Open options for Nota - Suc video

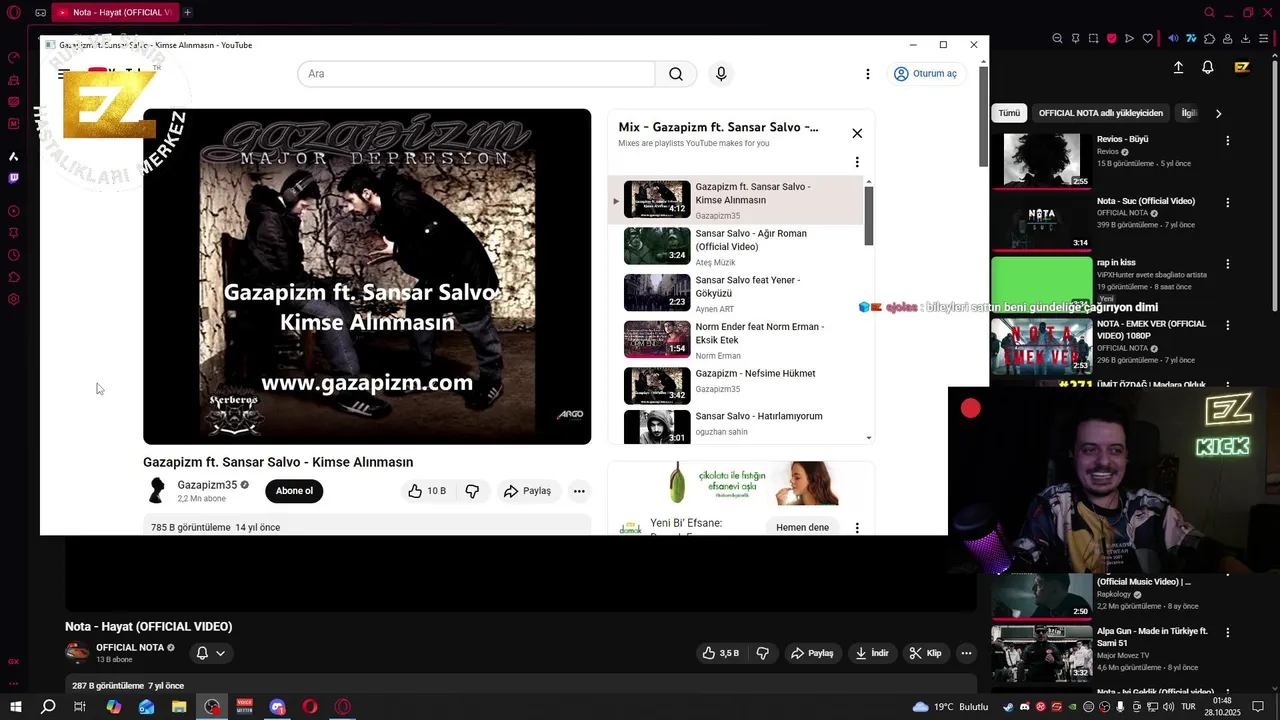pyautogui.click(x=1228, y=202)
